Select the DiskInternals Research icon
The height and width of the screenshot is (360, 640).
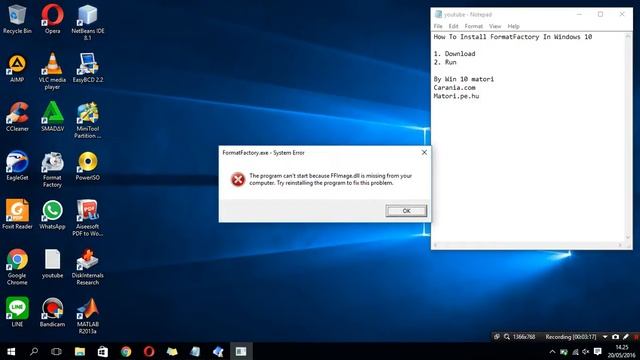pyautogui.click(x=87, y=267)
